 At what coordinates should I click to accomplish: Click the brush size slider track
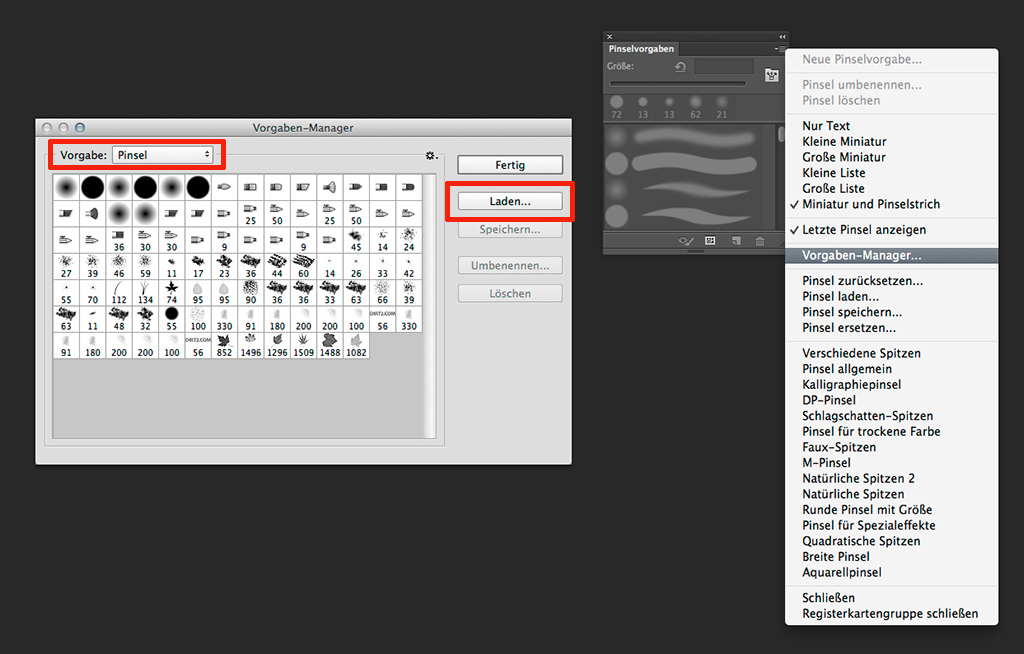pos(678,84)
